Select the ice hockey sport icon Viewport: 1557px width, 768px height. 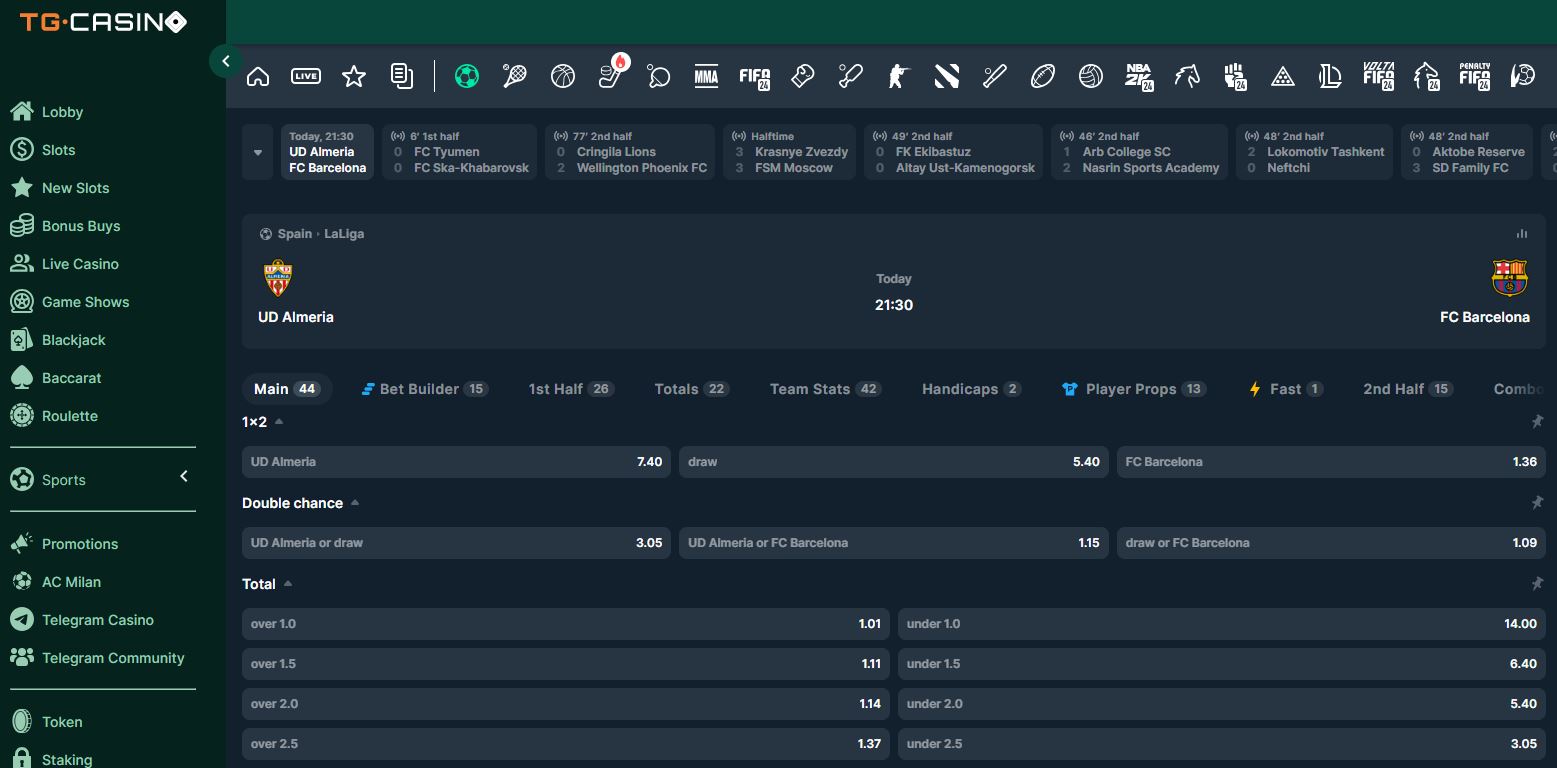(x=611, y=76)
